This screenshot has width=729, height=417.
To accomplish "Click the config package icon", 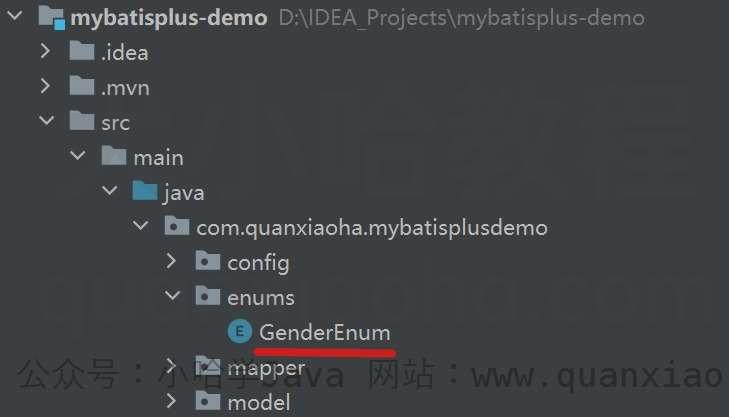I will pyautogui.click(x=207, y=260).
